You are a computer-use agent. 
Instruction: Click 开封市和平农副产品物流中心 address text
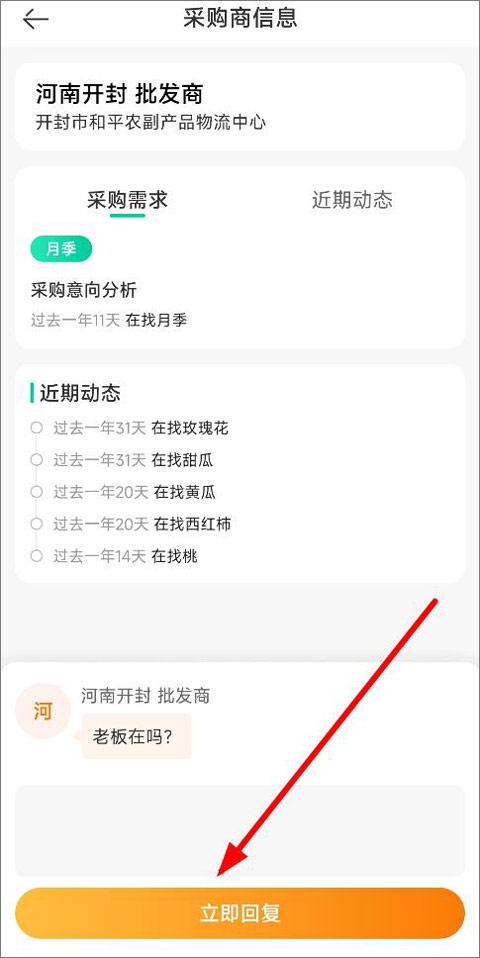tap(151, 122)
